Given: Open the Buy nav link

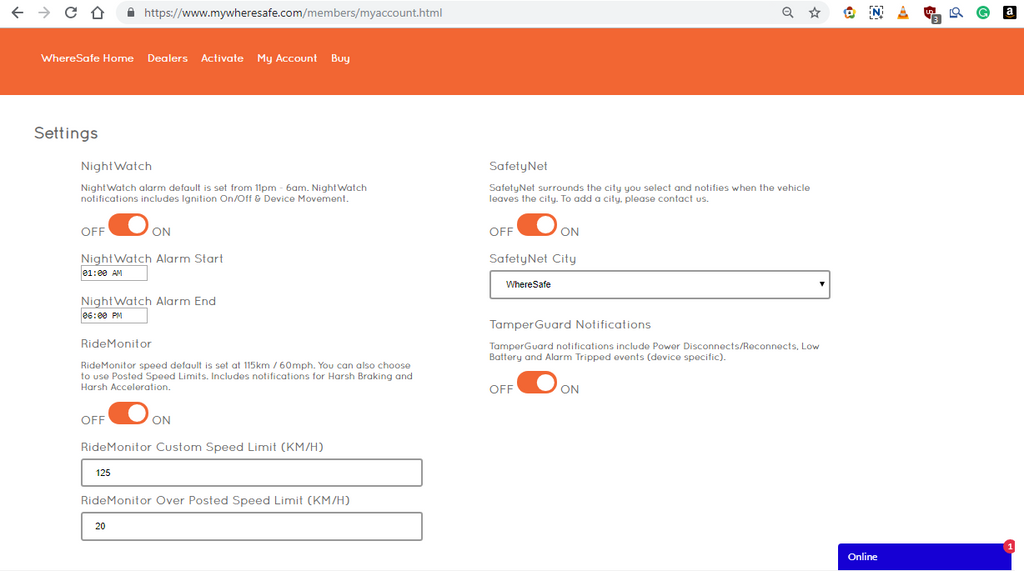Looking at the screenshot, I should pos(340,58).
